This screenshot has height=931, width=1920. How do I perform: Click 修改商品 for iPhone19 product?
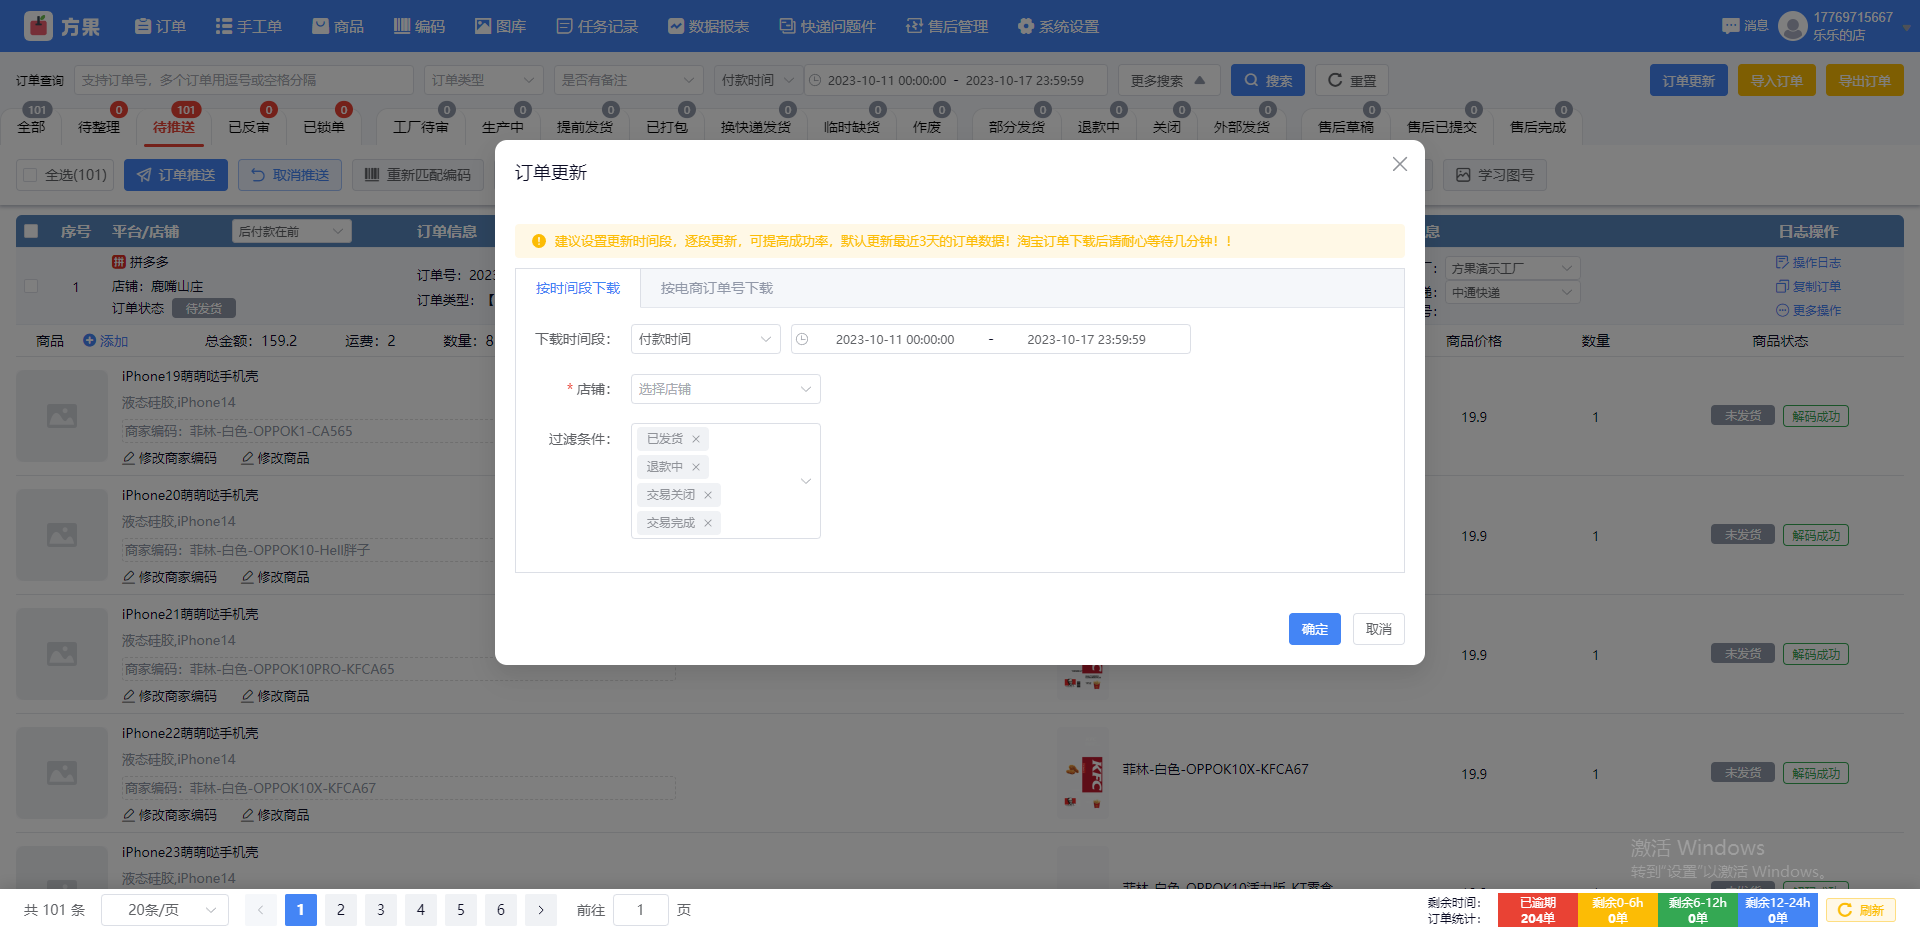tap(275, 458)
